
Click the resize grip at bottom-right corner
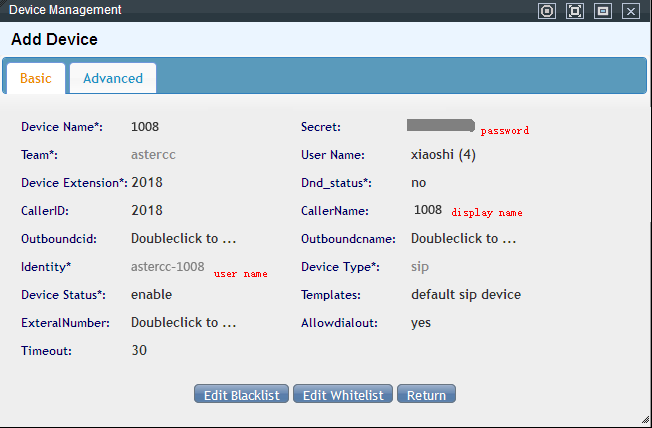[x=644, y=420]
